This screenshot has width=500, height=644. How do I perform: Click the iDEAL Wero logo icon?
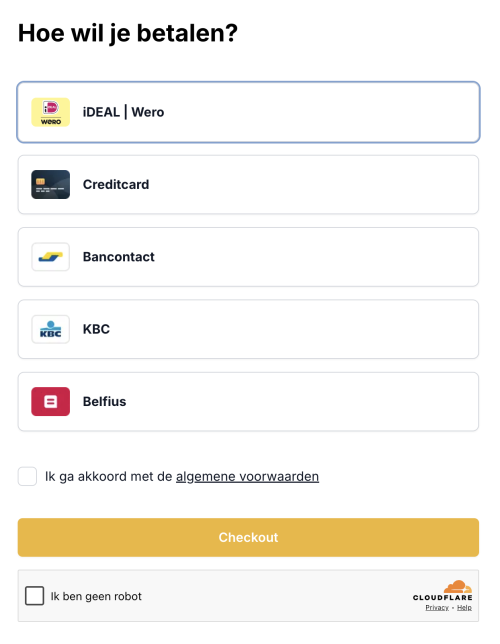pyautogui.click(x=51, y=112)
